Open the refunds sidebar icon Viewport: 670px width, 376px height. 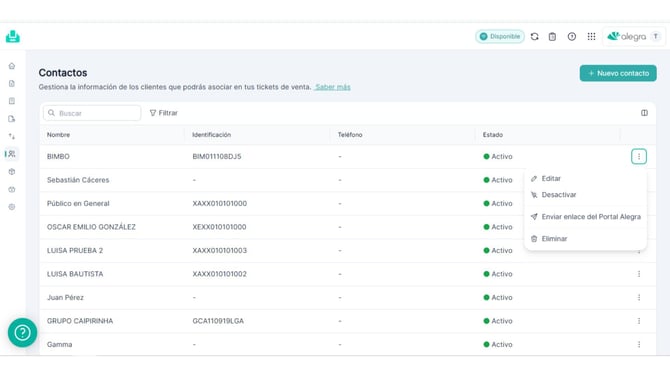point(12,119)
